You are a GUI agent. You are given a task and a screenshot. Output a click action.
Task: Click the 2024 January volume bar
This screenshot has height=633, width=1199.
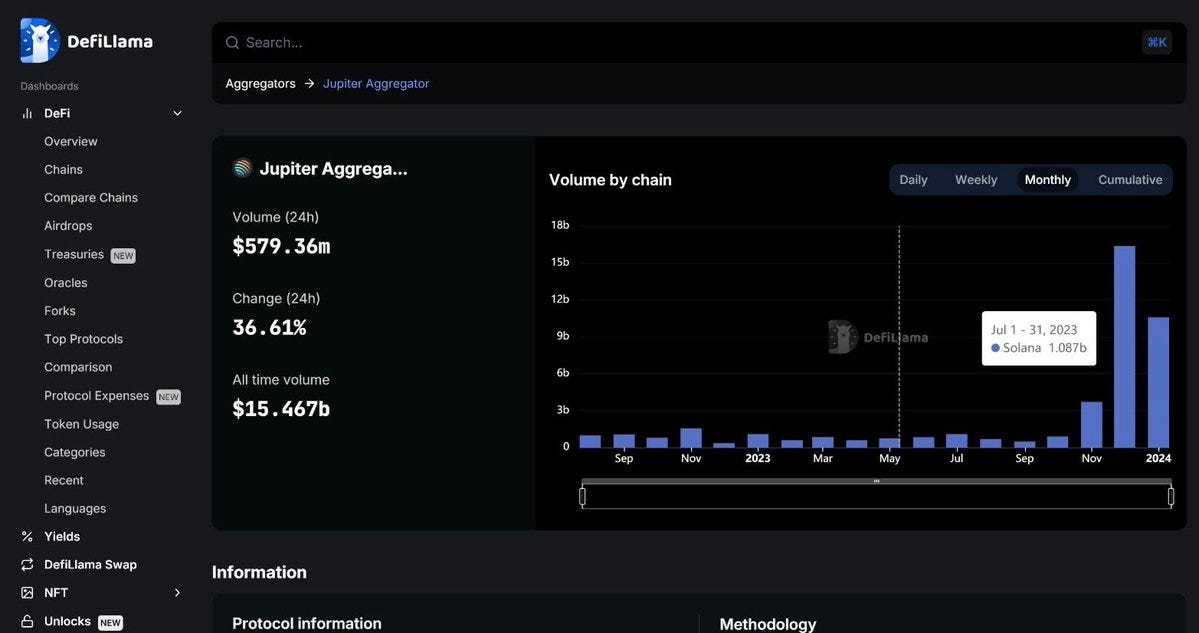coord(1158,382)
